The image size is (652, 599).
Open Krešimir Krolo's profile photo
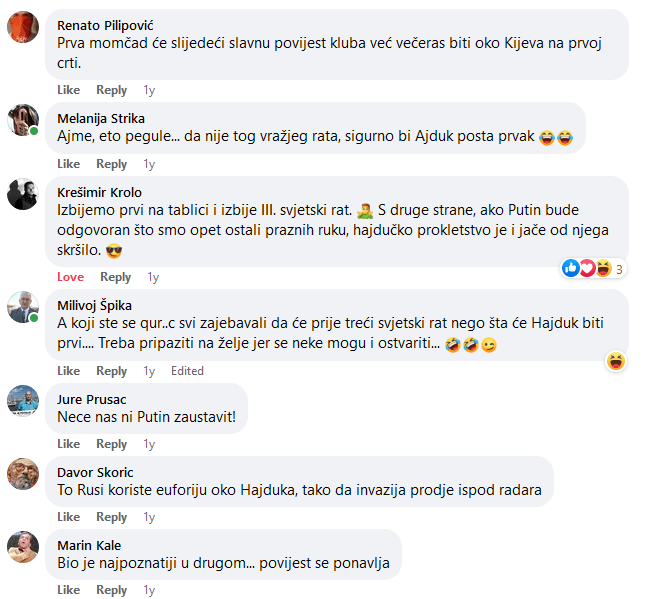[x=23, y=194]
